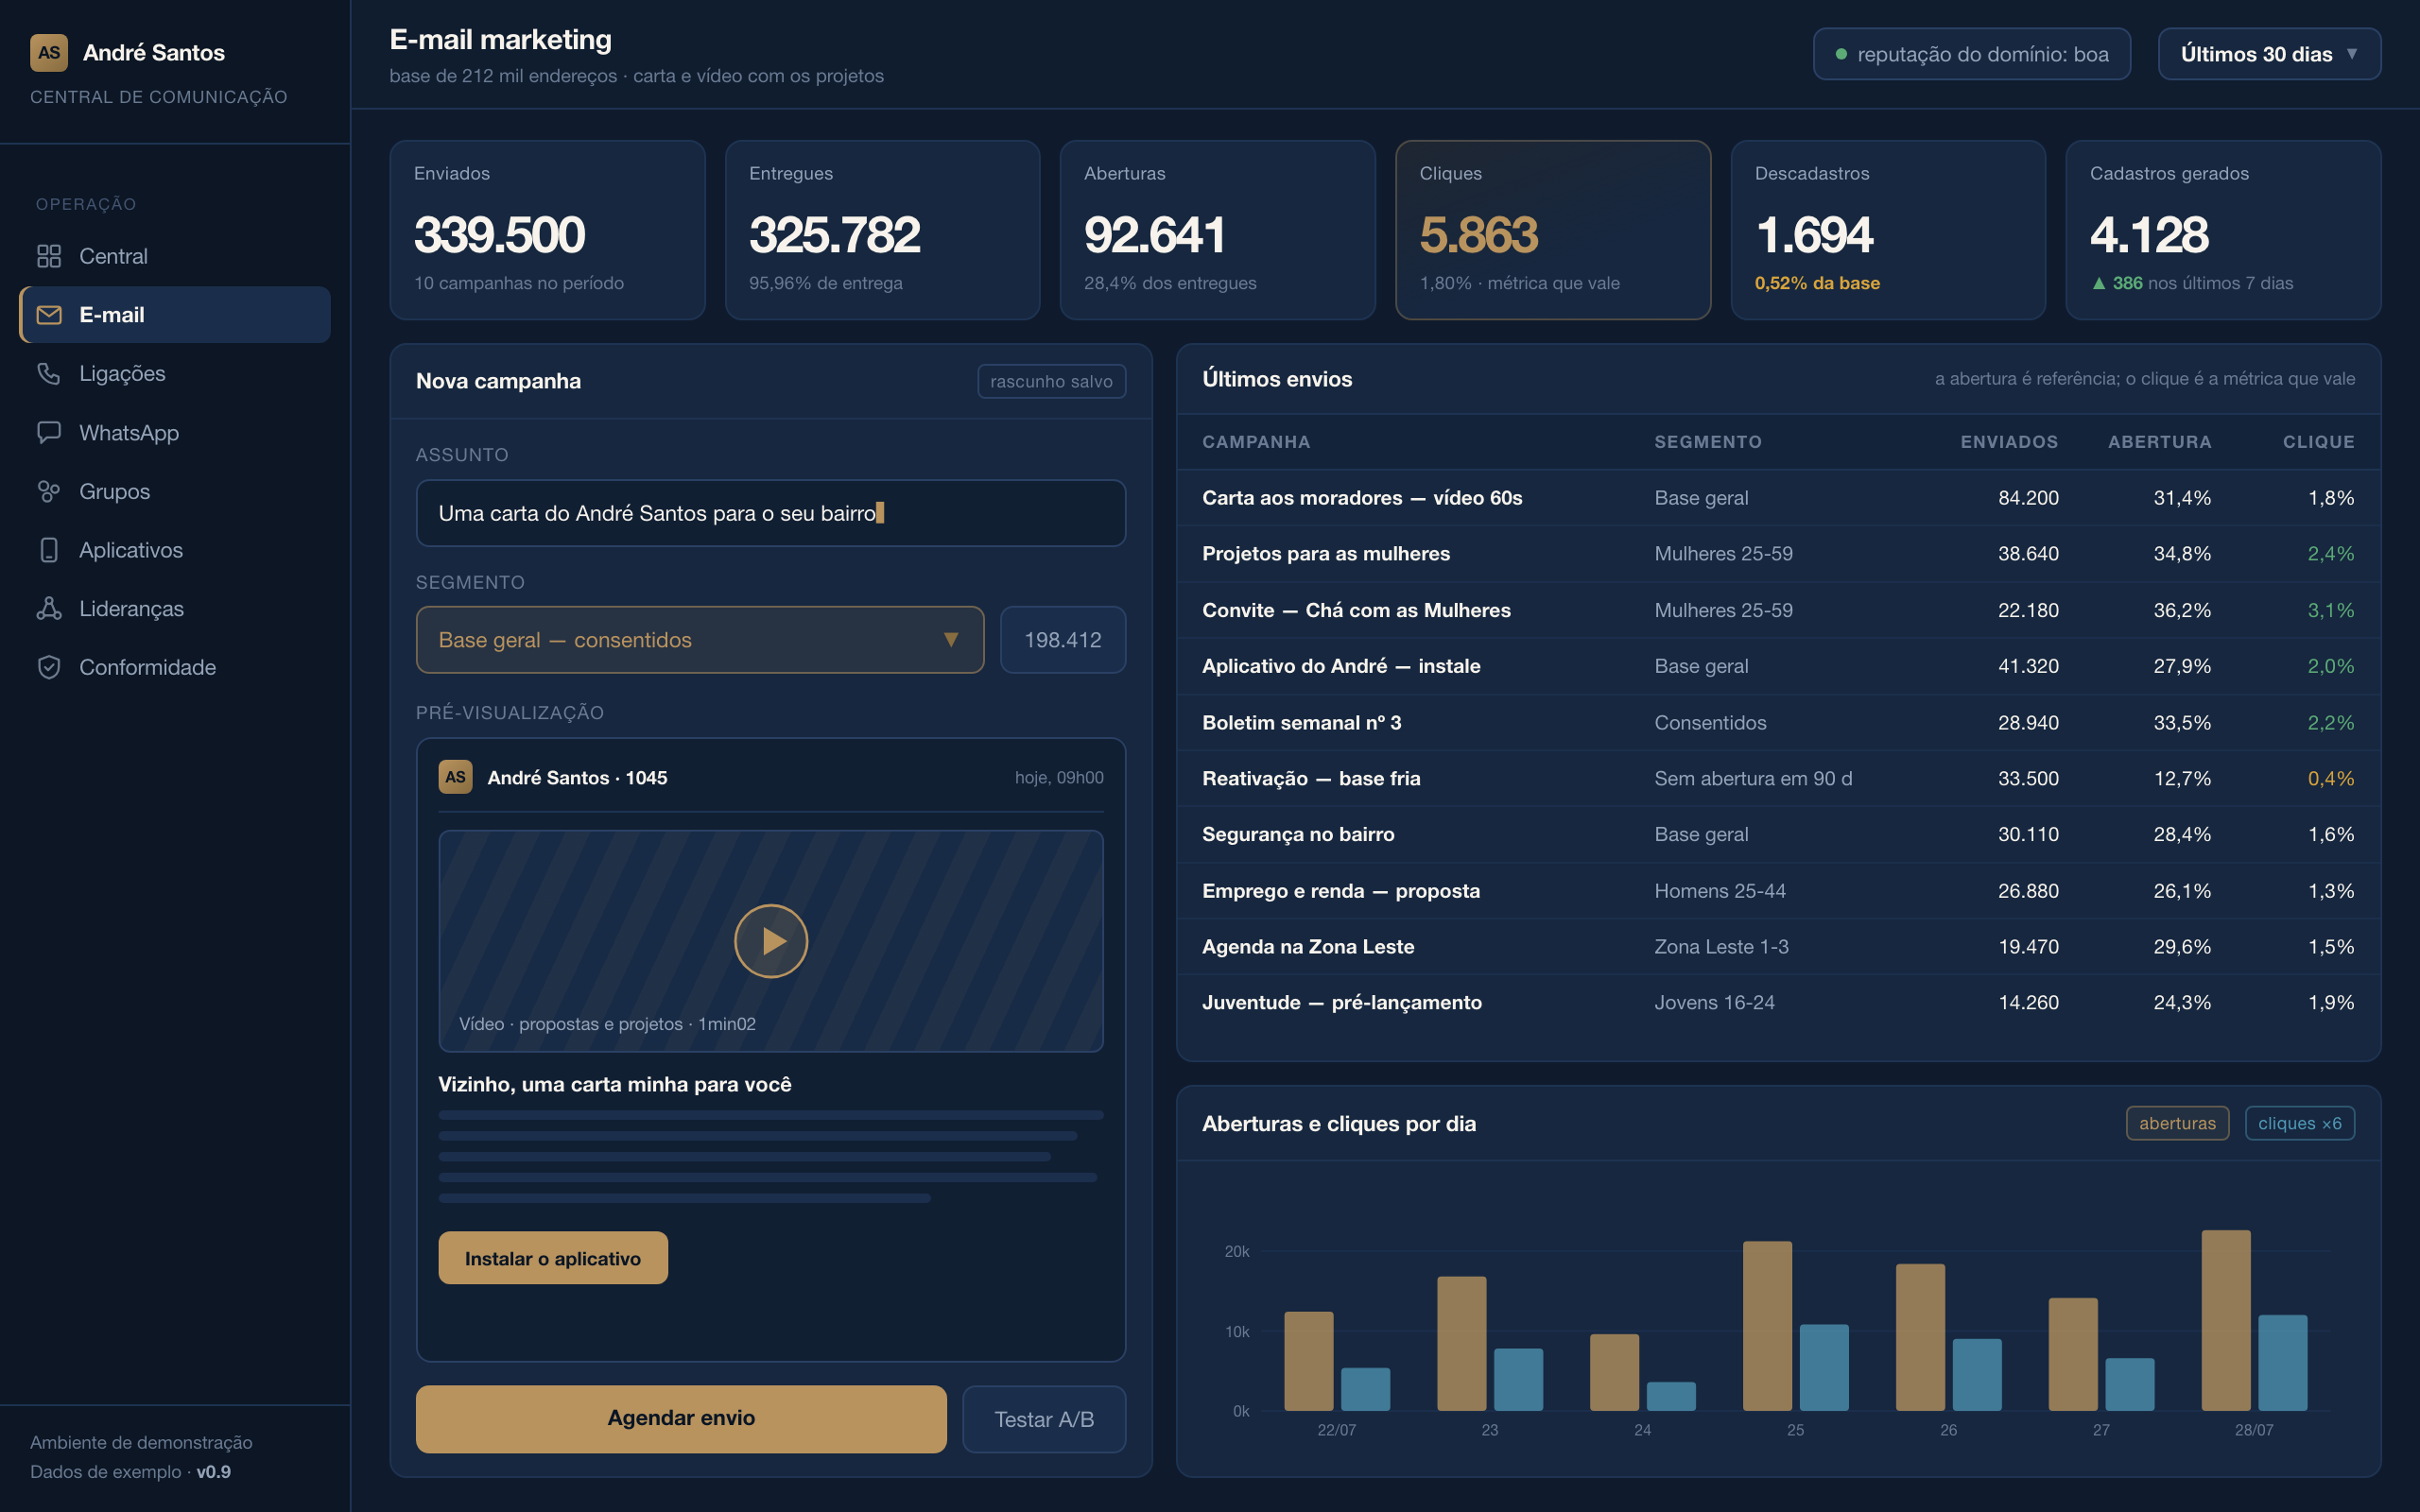Click Agendar envio button
The image size is (2420, 1512).
pyautogui.click(x=681, y=1418)
